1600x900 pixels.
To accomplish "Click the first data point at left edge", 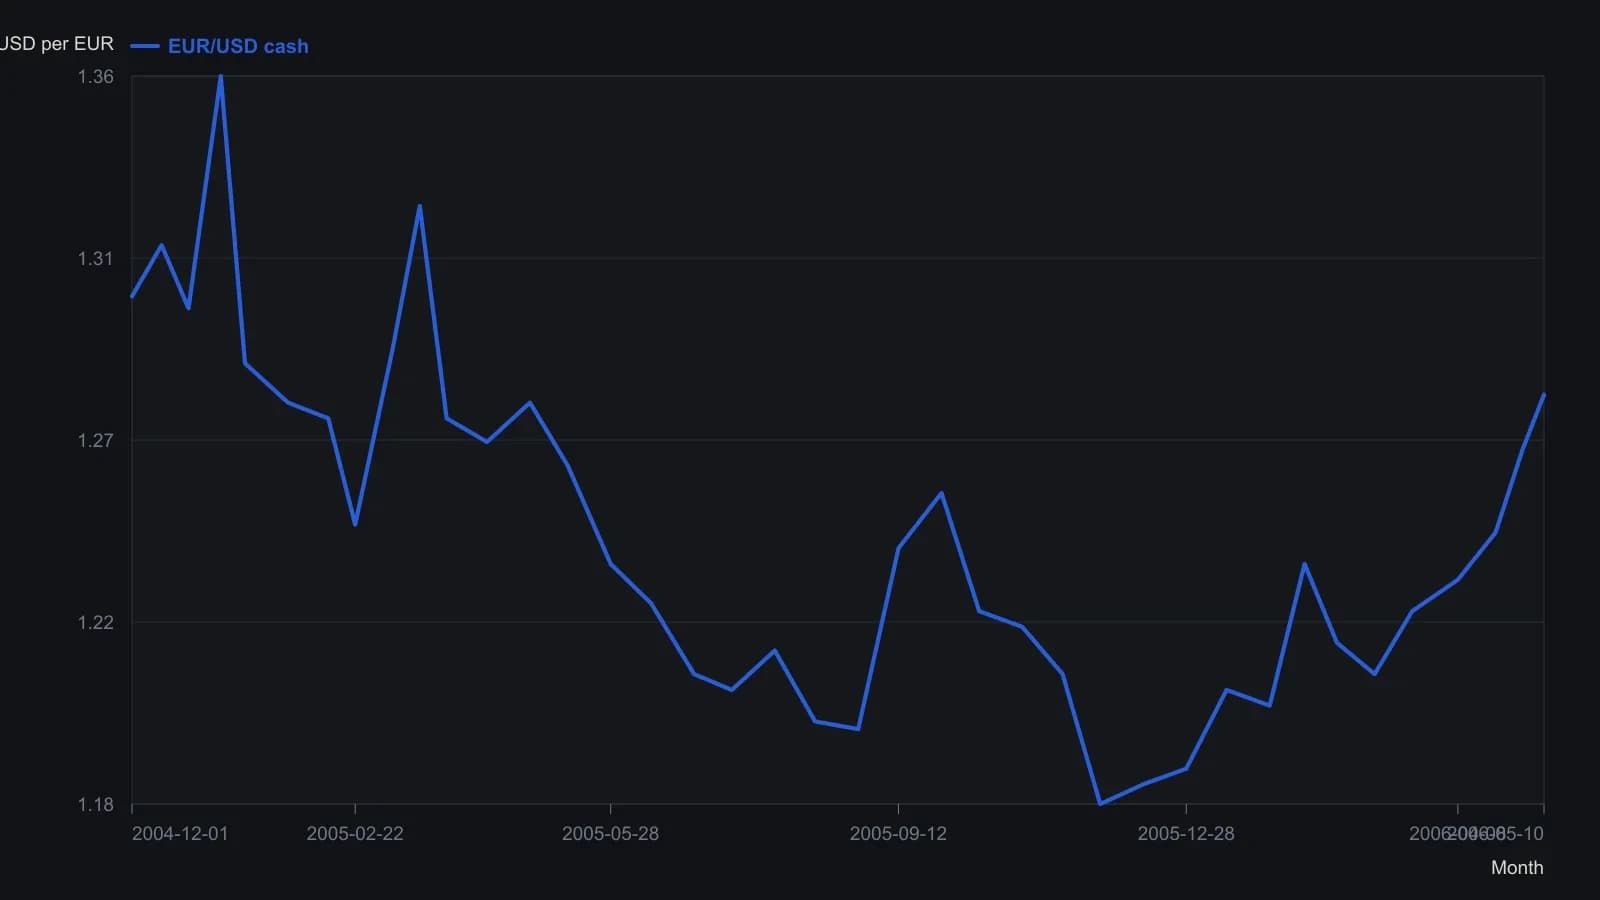I will click(132, 296).
